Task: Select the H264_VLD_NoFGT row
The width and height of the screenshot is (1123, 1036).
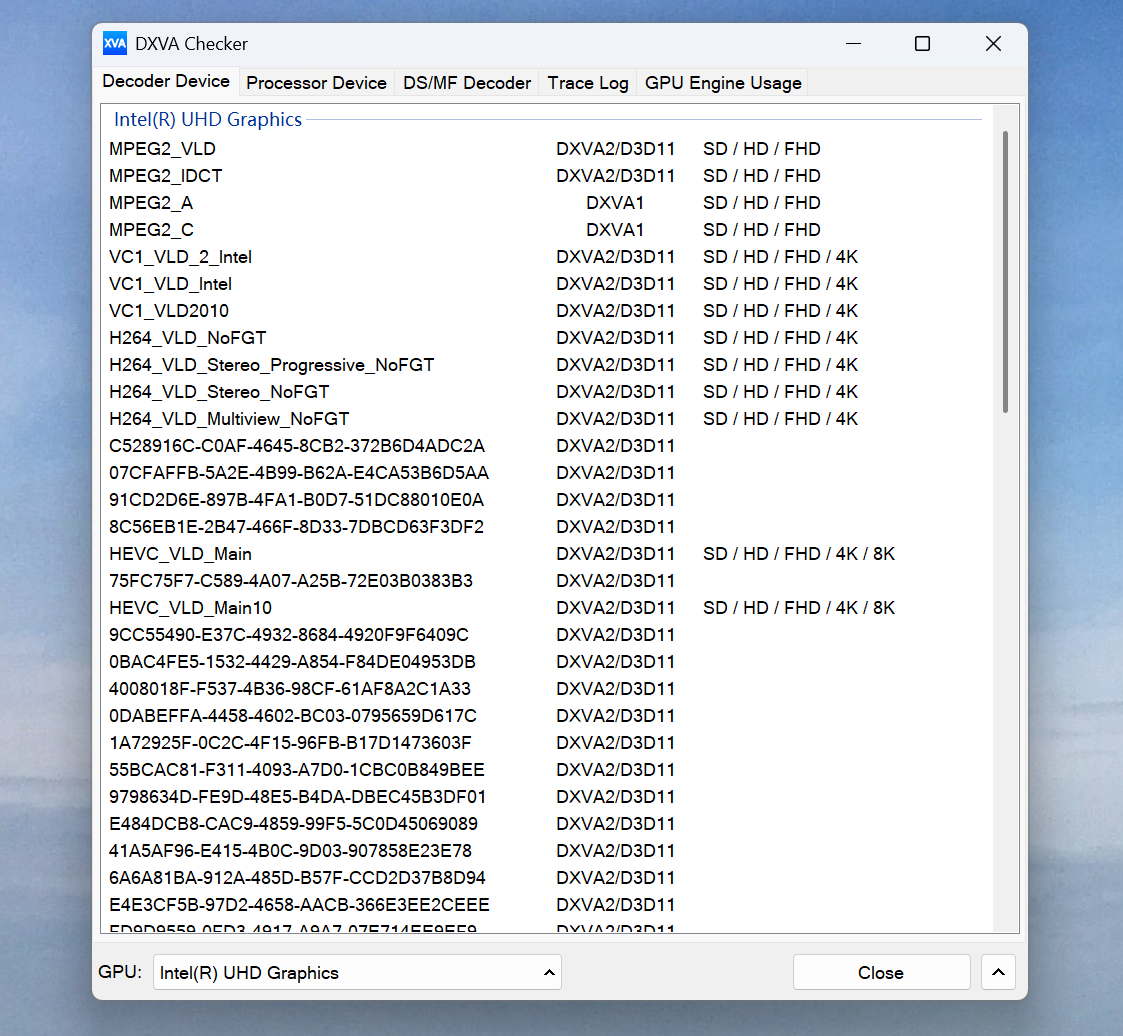Action: [546, 338]
